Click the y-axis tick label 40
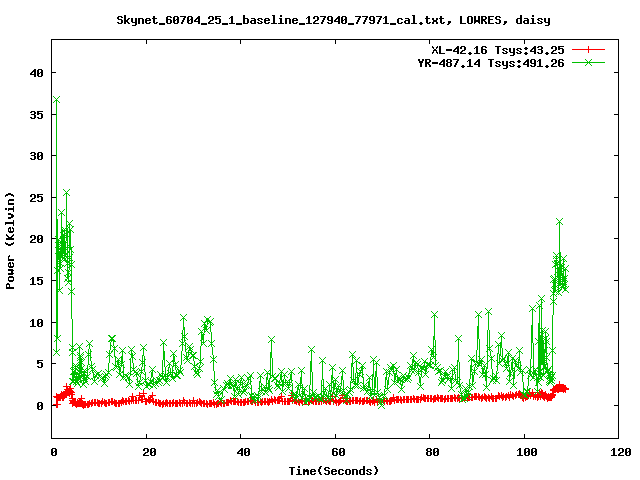This screenshot has width=640, height=480. coord(37,73)
